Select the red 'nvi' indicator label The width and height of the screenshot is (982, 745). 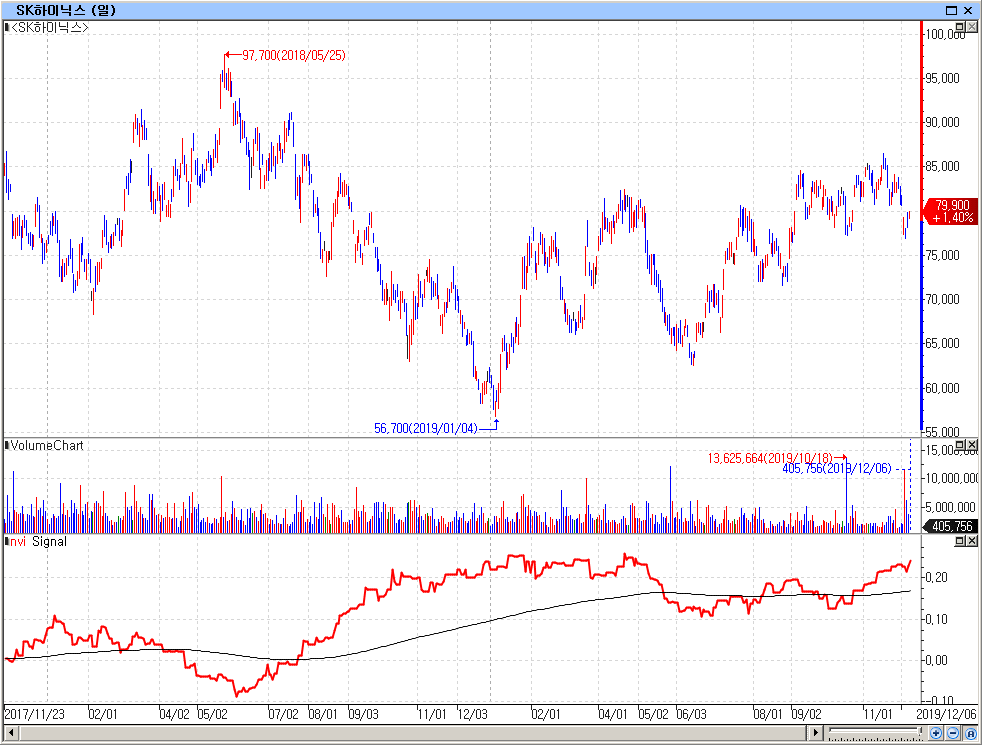[18, 542]
